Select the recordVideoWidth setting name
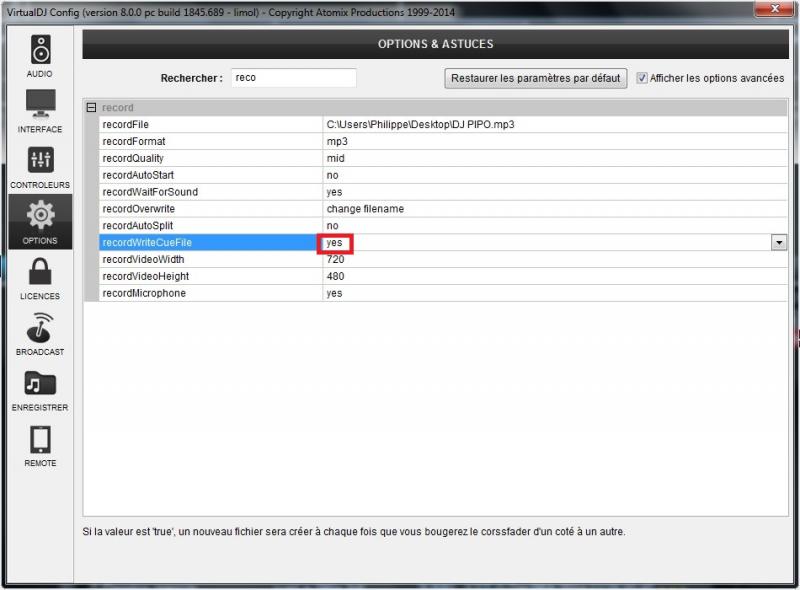 [143, 259]
